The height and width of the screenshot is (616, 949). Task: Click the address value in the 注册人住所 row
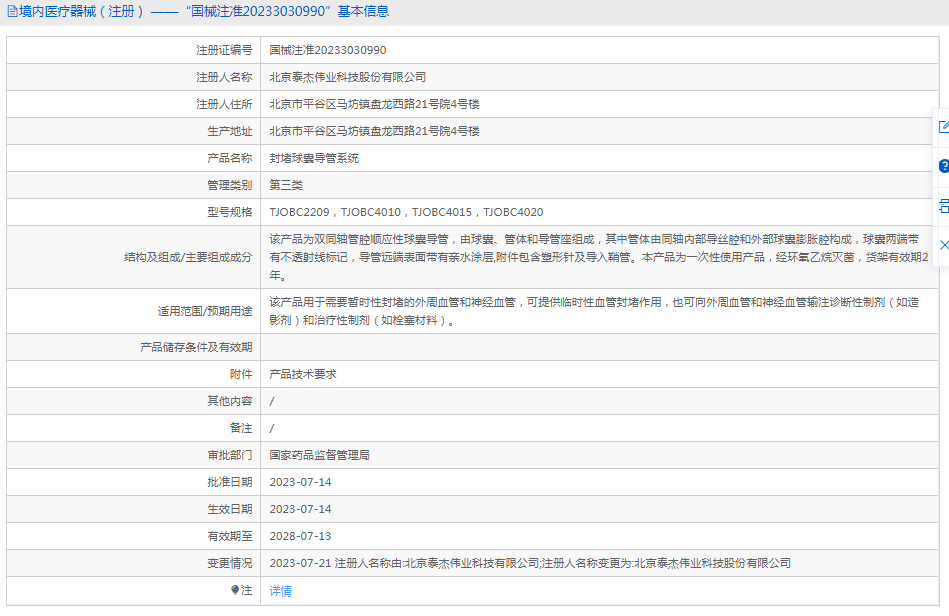coord(374,104)
